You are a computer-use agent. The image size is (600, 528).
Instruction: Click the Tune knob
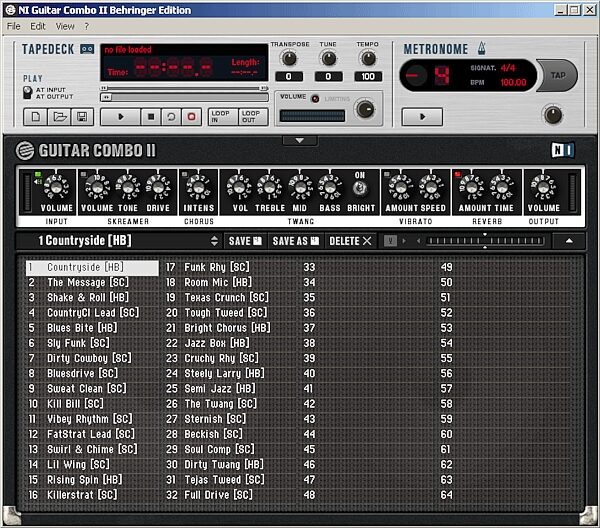click(328, 59)
